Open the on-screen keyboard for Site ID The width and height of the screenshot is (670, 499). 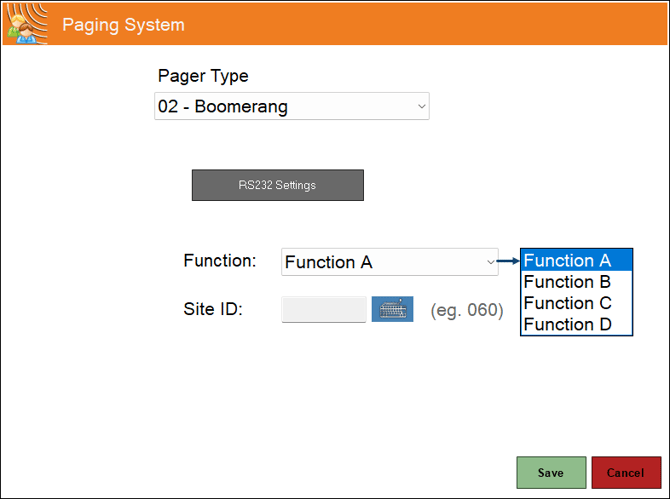[392, 309]
